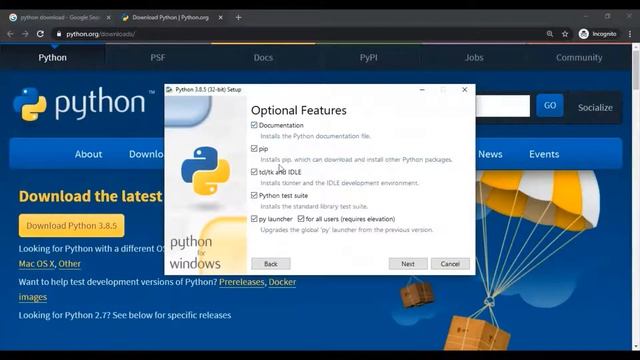This screenshot has height=360, width=640.
Task: Open a new browser tab with plus
Action: point(238,18)
